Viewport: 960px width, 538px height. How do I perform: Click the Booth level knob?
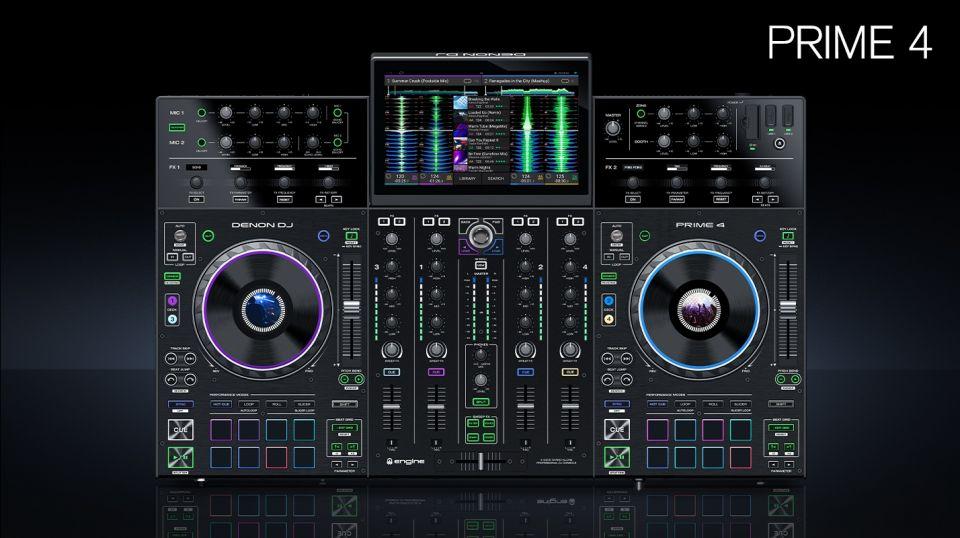pyautogui.click(x=664, y=142)
